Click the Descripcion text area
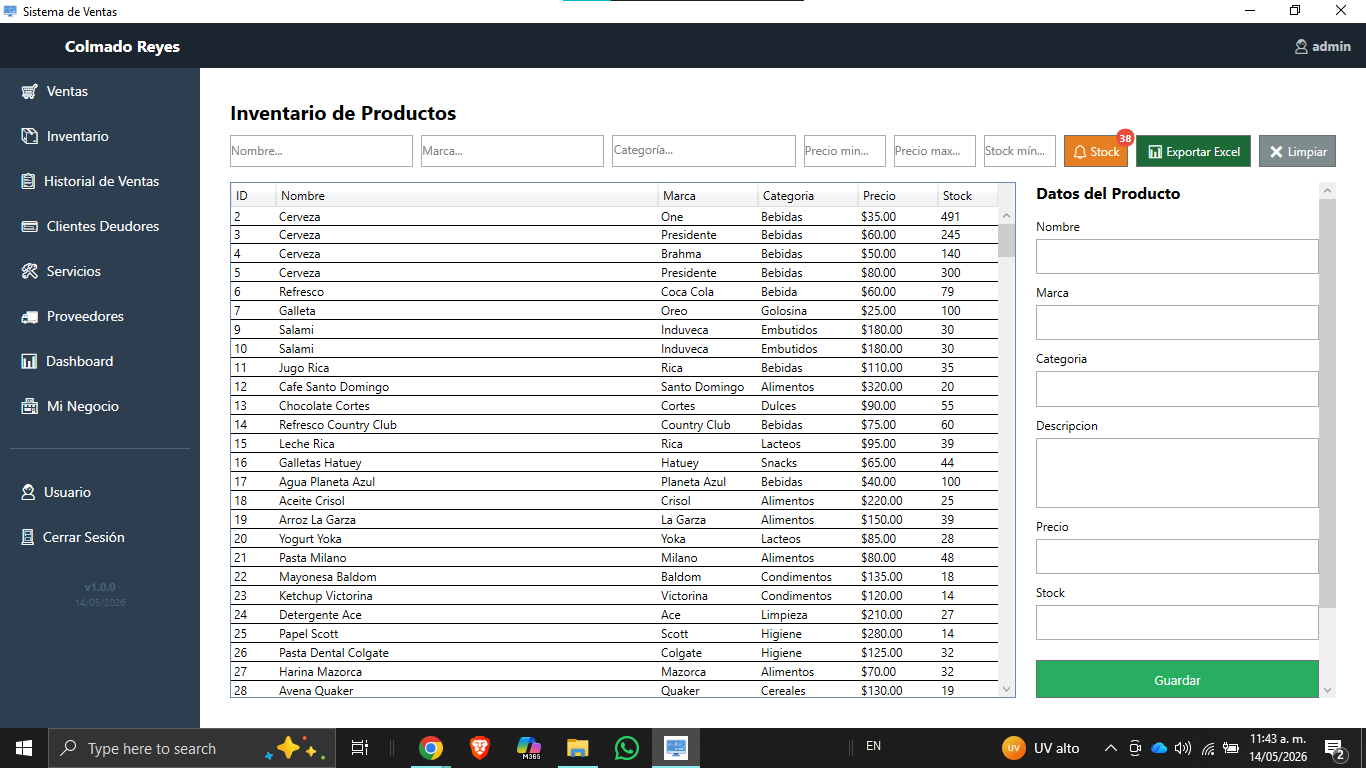 [x=1177, y=473]
